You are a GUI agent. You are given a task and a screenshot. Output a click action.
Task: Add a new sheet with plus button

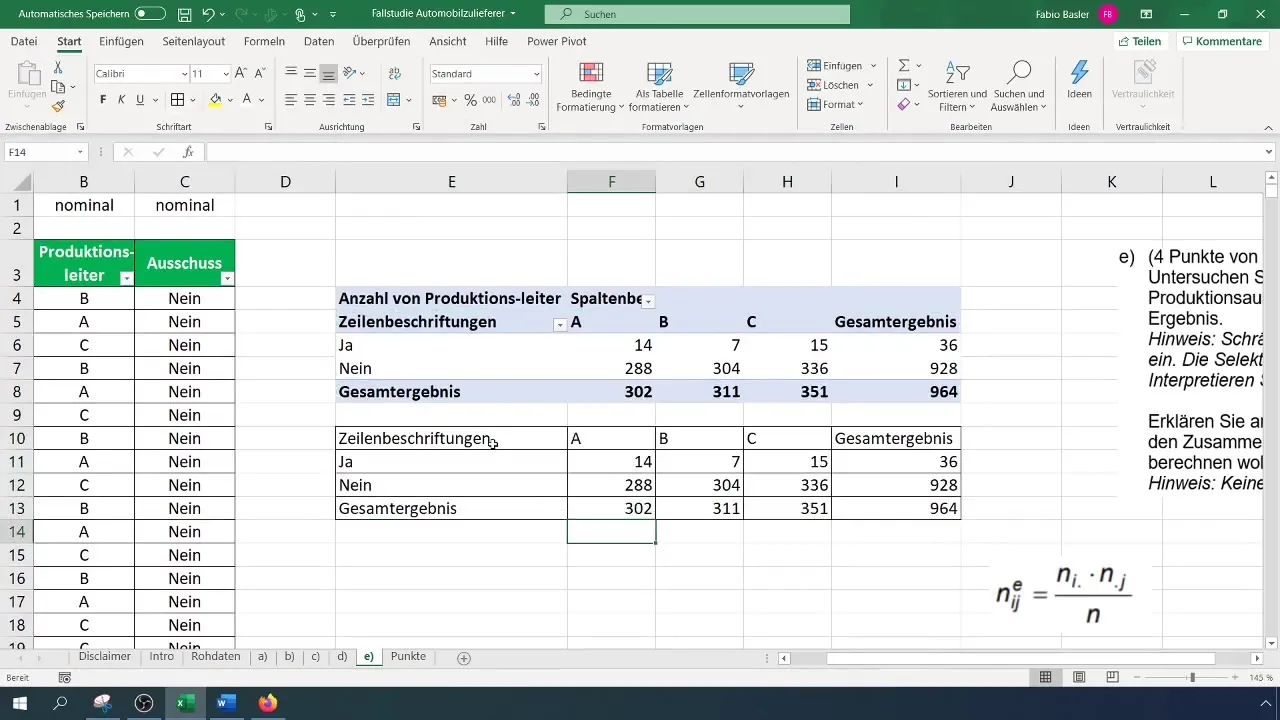464,657
